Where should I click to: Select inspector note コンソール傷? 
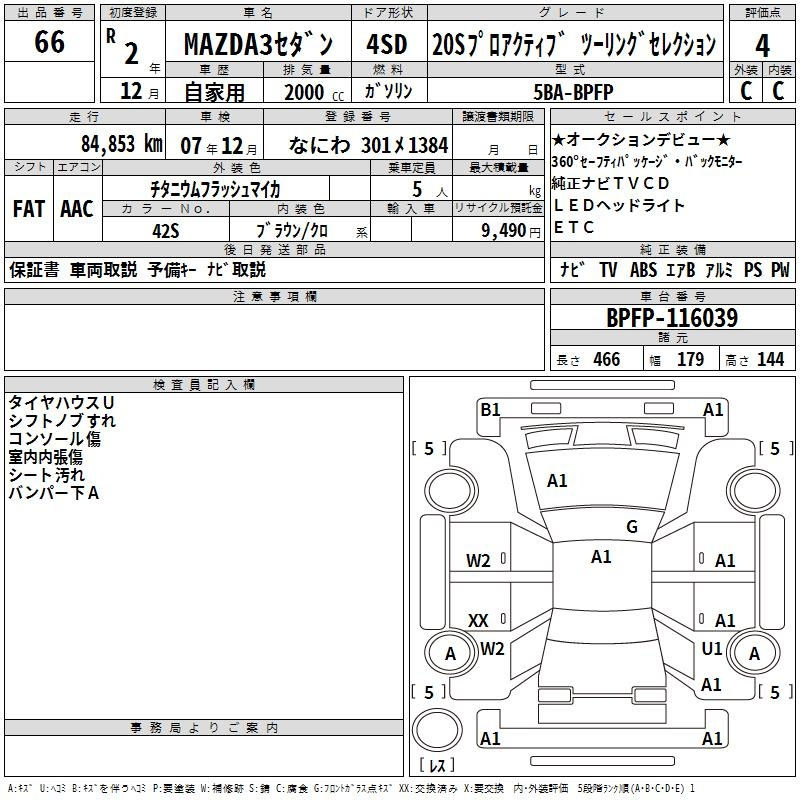[55, 439]
